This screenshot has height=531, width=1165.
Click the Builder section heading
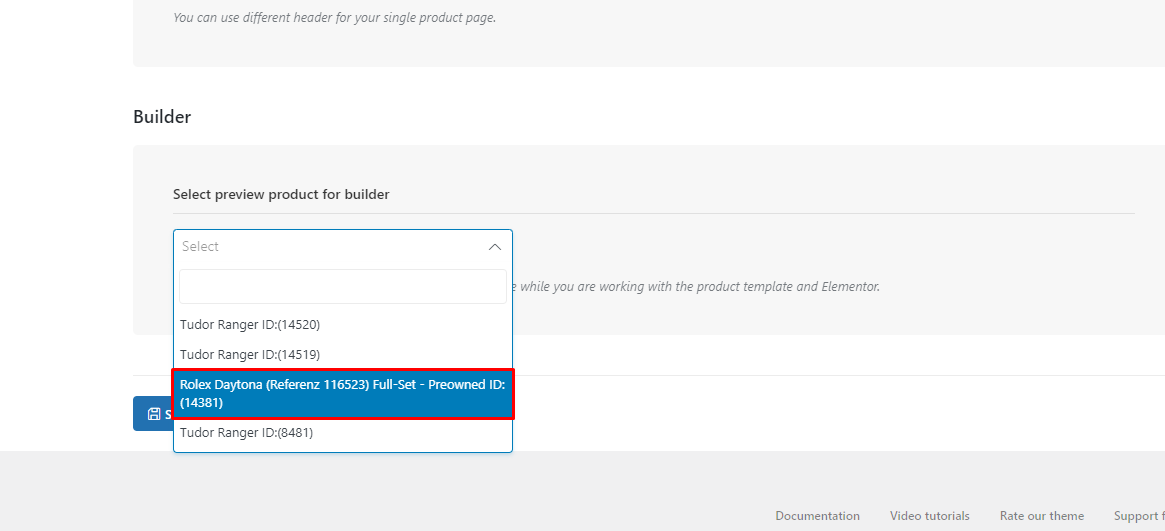[162, 117]
